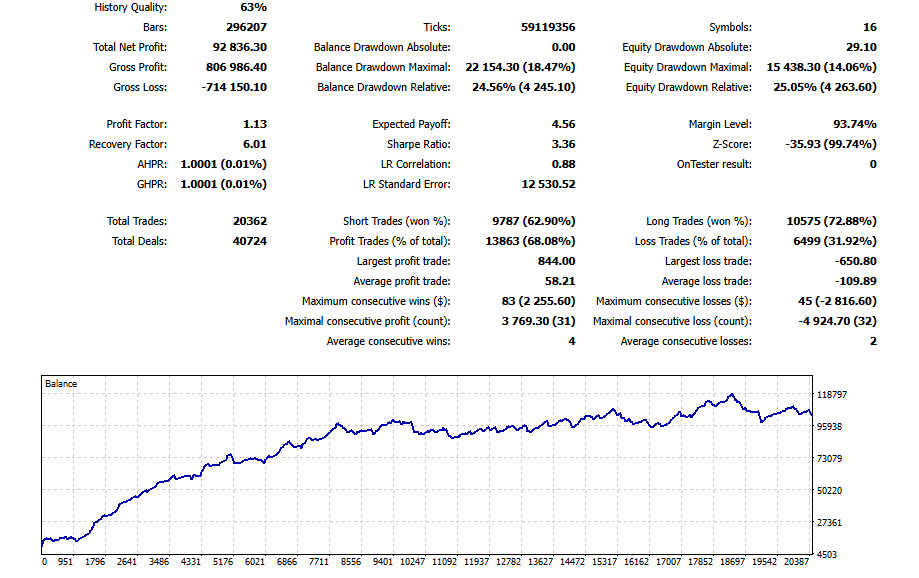This screenshot has height=578, width=919.
Task: Click the Largest loss trade value -650.80
Action: 856,261
